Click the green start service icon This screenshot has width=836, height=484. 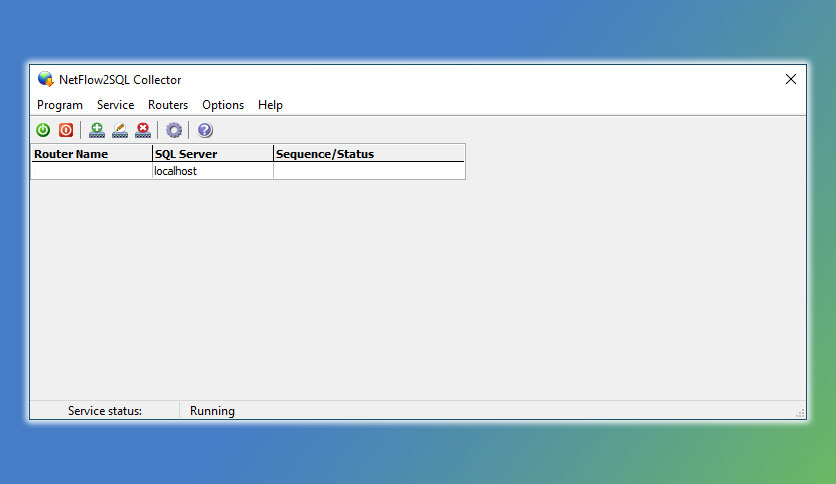pyautogui.click(x=43, y=130)
